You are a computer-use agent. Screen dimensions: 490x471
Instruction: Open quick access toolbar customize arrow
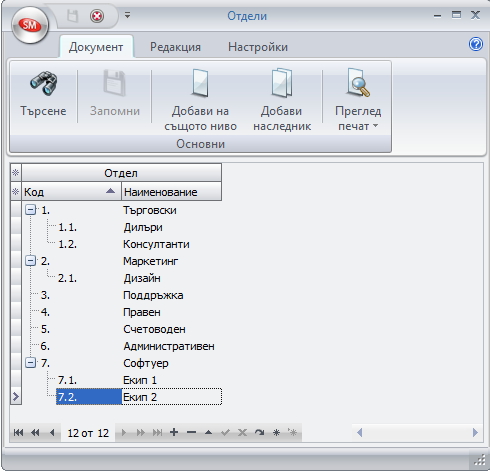tap(127, 15)
